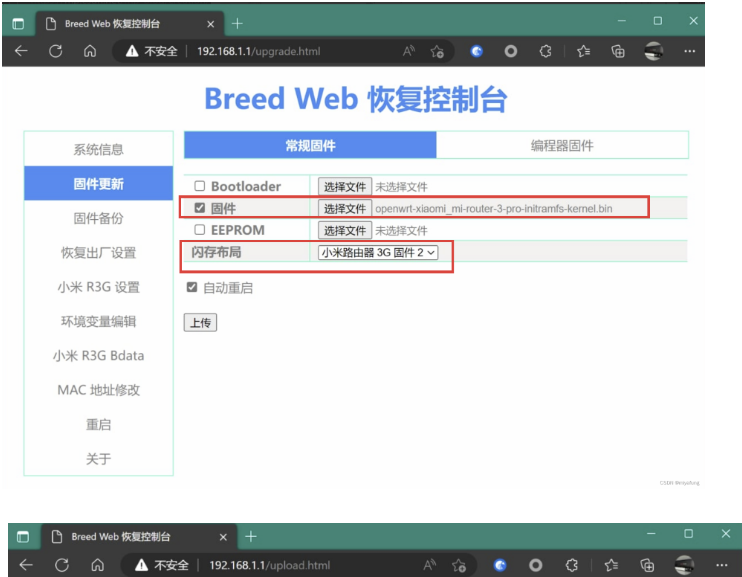The image size is (742, 577).
Task: Refresh the upgrade.html page
Action: point(56,51)
